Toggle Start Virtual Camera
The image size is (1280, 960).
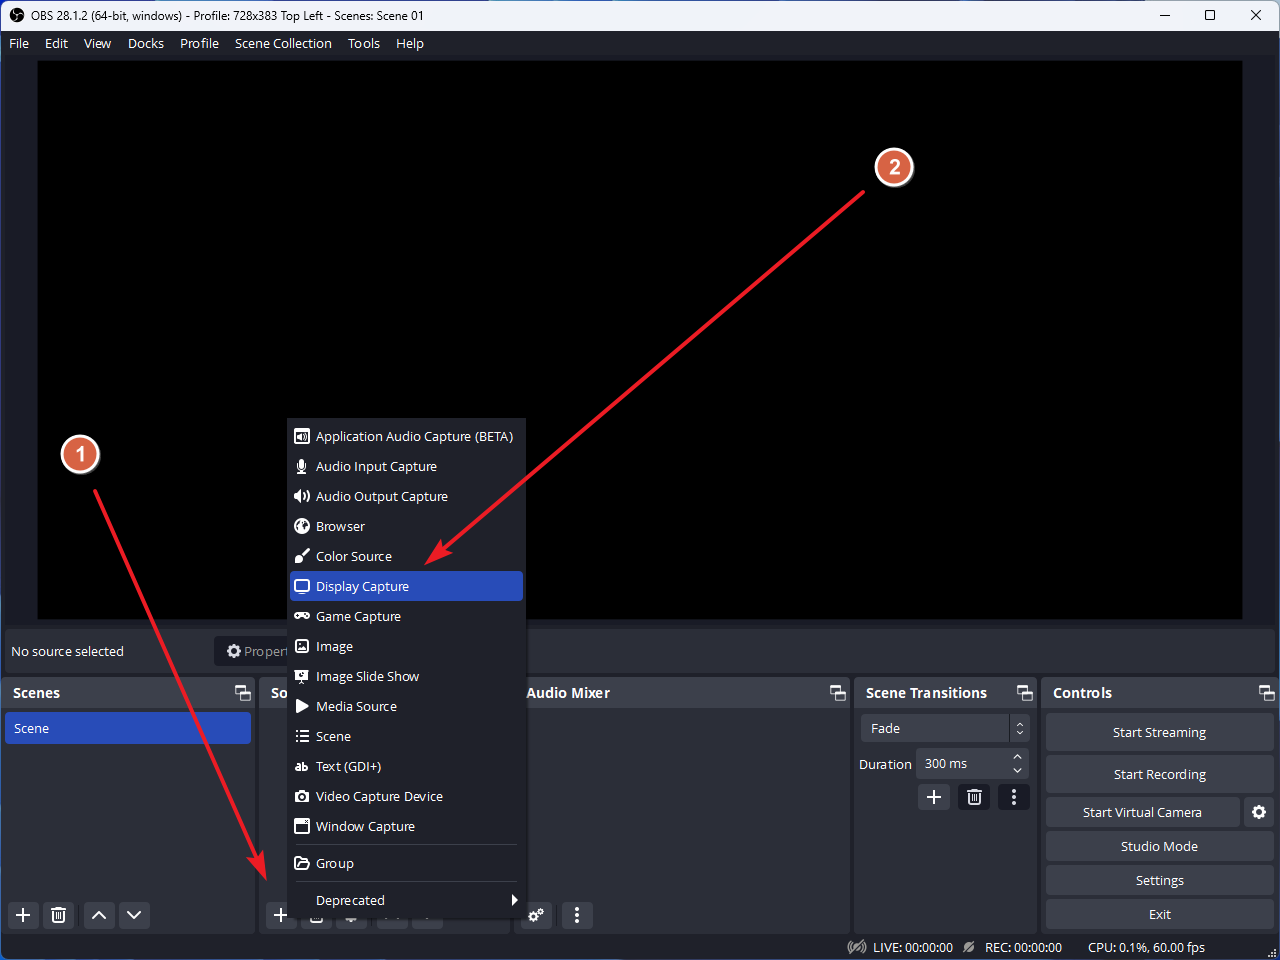[1142, 812]
